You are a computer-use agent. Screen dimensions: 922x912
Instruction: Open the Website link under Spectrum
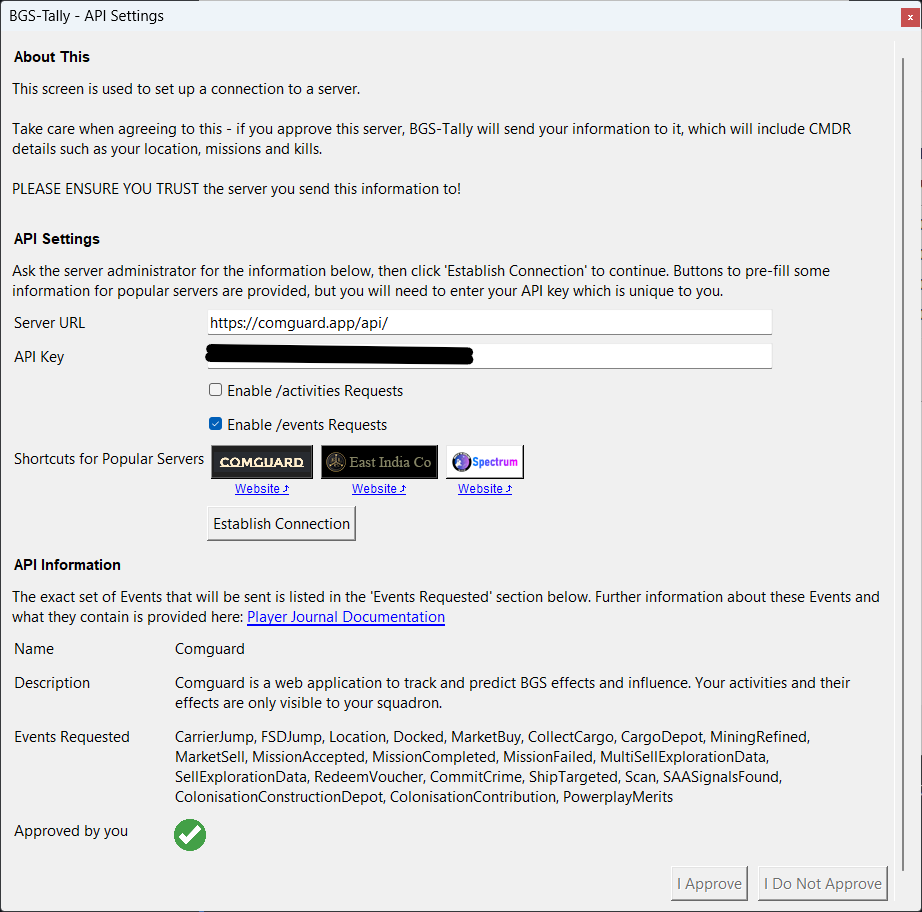(x=485, y=489)
